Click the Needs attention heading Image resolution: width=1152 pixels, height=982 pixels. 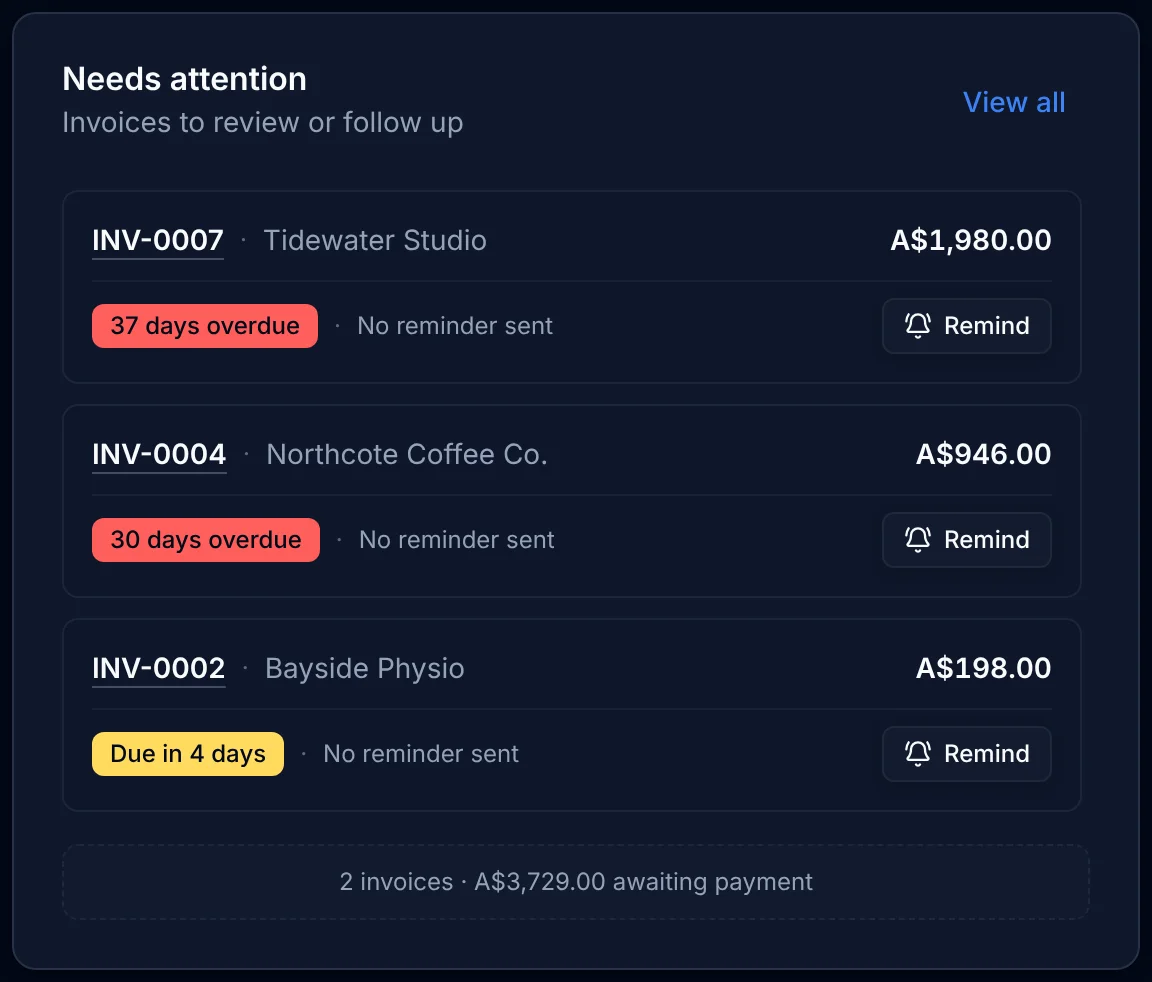184,79
